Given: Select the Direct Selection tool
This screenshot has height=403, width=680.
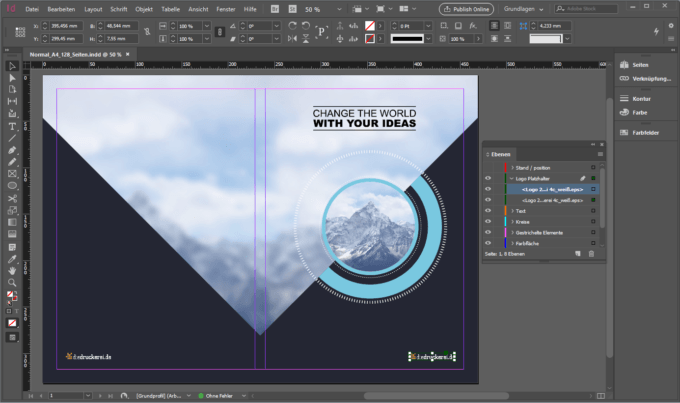Looking at the screenshot, I should [12, 78].
